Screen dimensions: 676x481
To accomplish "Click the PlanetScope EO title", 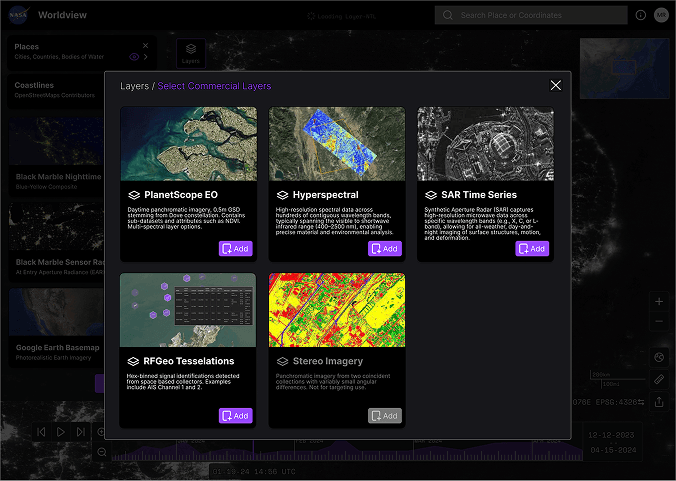I will (181, 195).
